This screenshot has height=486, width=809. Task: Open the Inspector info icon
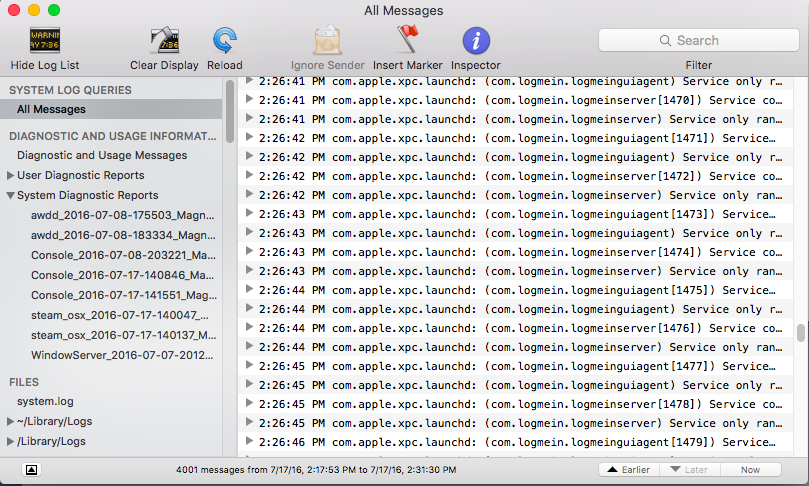click(x=476, y=41)
